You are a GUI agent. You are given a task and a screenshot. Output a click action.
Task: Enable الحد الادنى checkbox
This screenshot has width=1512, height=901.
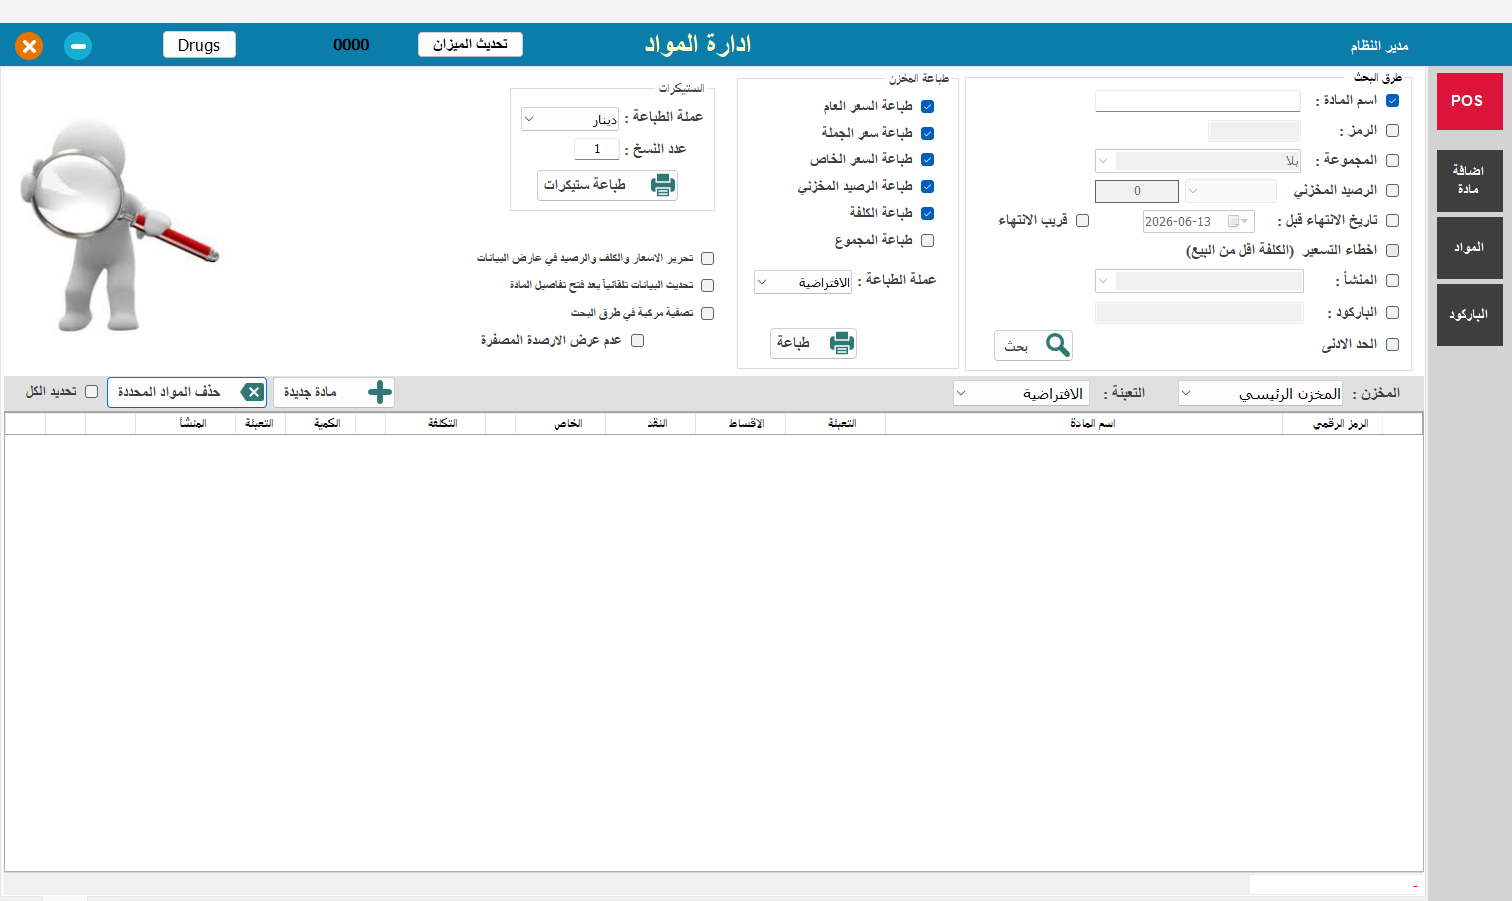[x=1392, y=345]
